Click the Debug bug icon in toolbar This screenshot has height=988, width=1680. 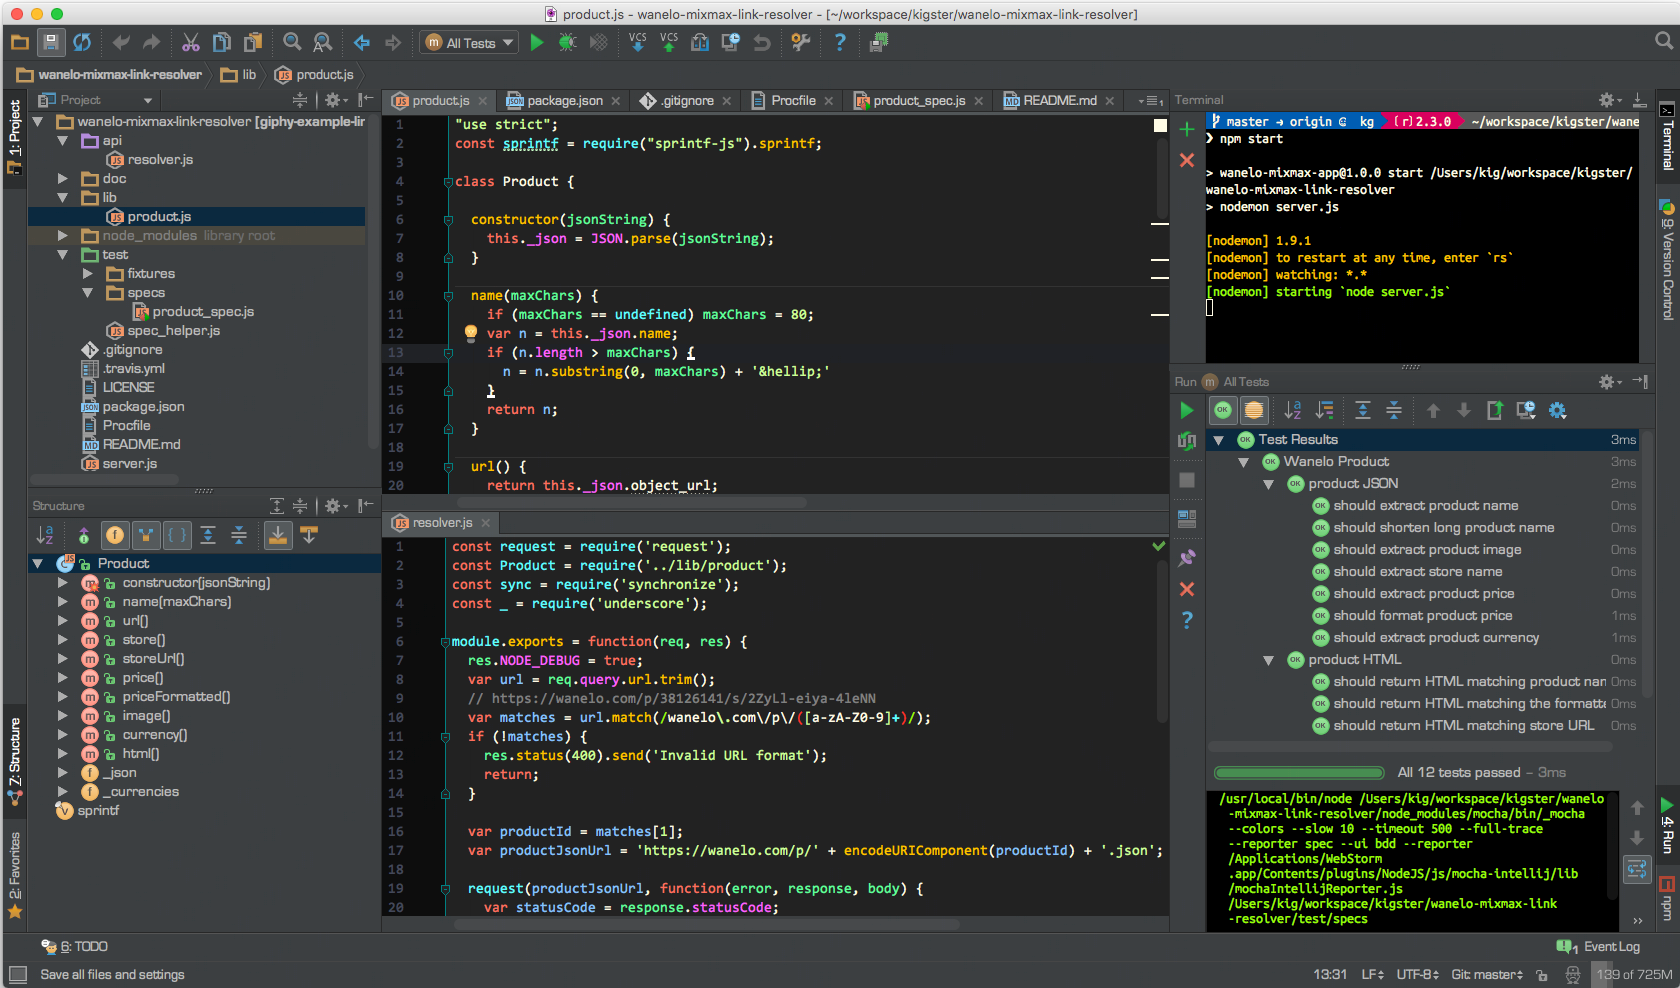click(567, 42)
